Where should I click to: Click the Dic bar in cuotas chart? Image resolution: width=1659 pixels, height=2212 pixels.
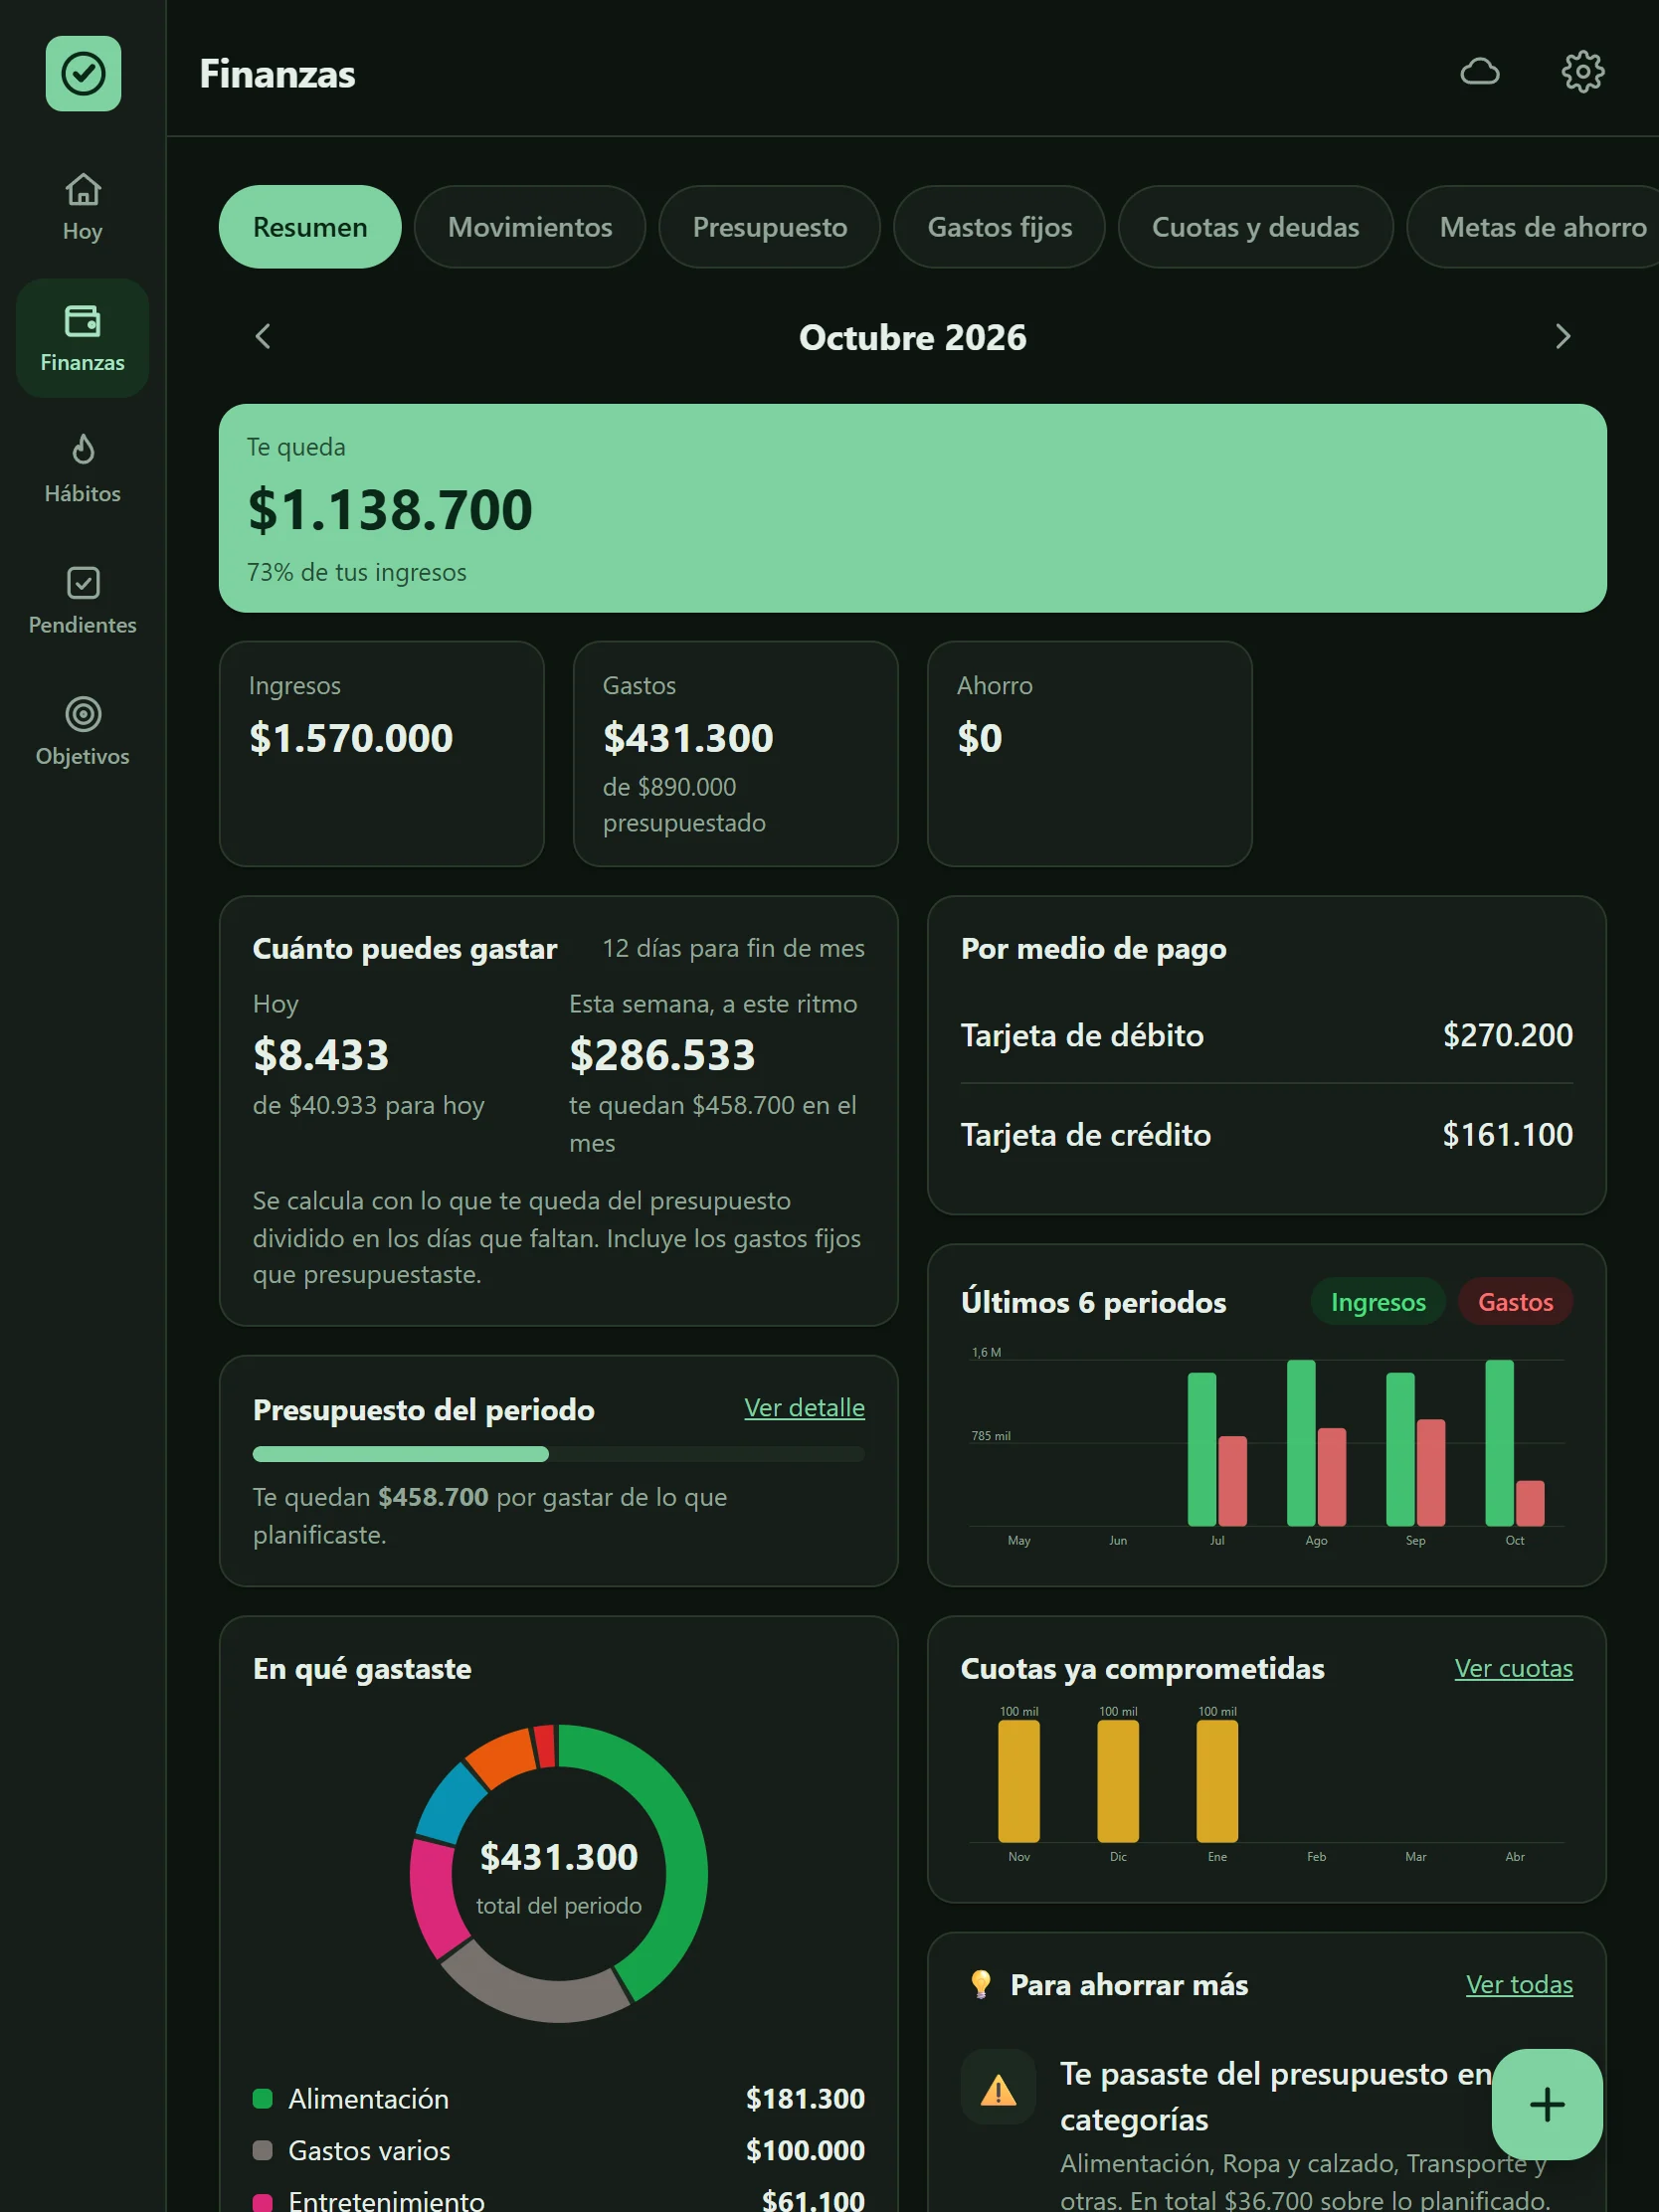pyautogui.click(x=1118, y=1781)
